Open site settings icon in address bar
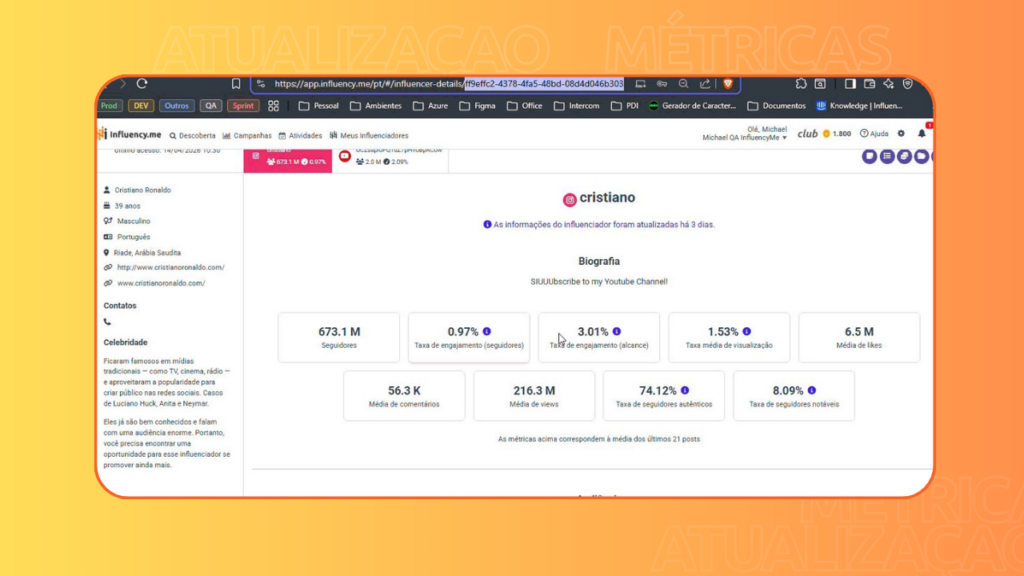The height and width of the screenshot is (576, 1024). (261, 84)
